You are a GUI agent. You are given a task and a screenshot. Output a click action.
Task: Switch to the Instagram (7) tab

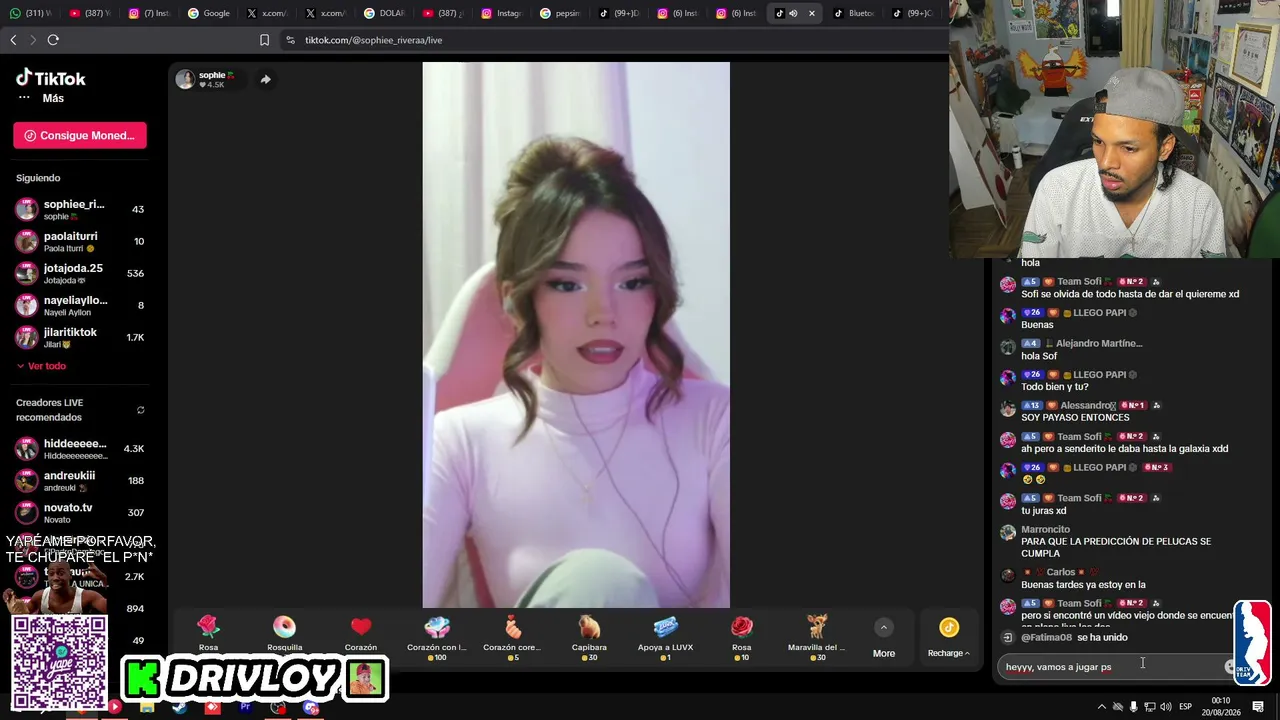tap(150, 13)
